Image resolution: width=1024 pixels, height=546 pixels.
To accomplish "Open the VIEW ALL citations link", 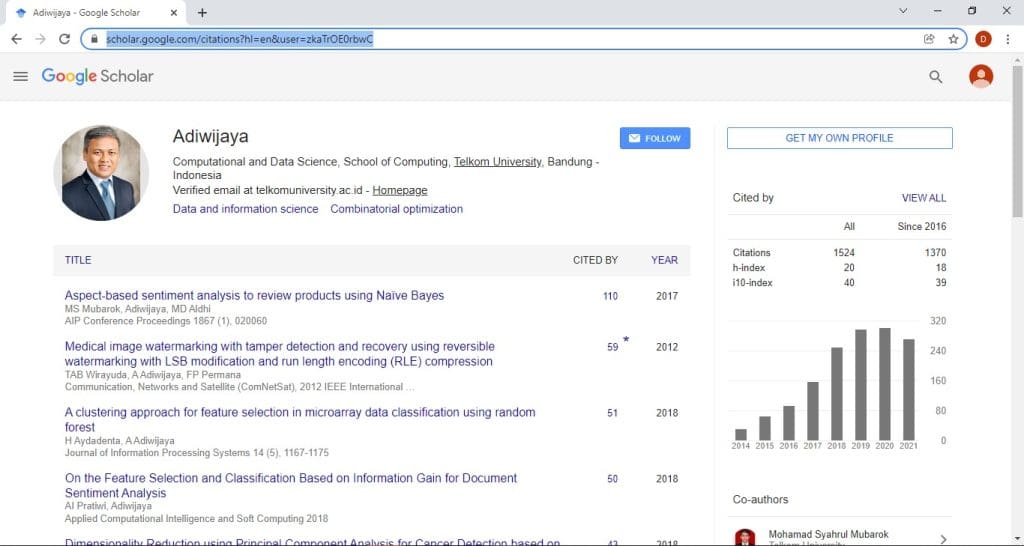I will coord(923,198).
